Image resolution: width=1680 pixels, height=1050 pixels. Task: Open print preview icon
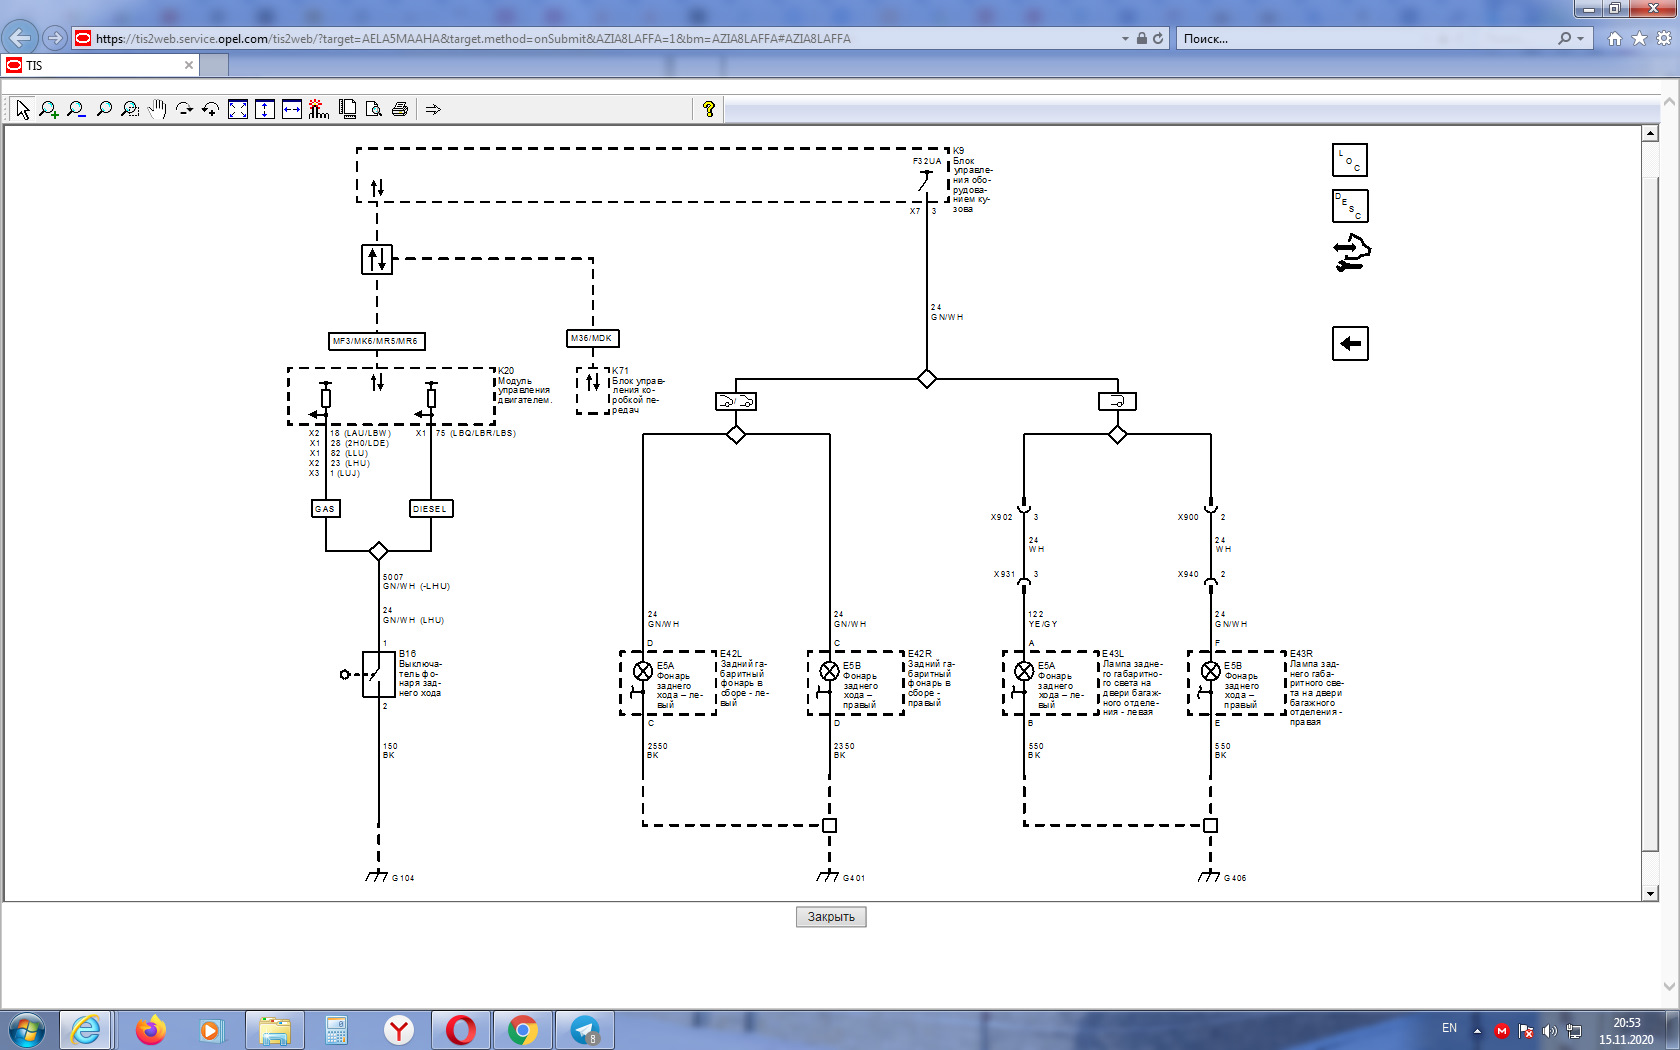[373, 109]
